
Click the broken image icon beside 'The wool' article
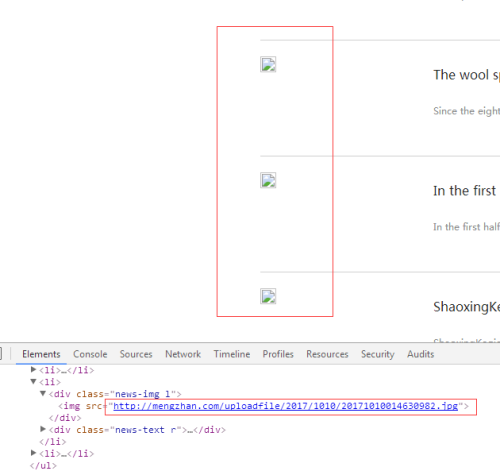(268, 64)
